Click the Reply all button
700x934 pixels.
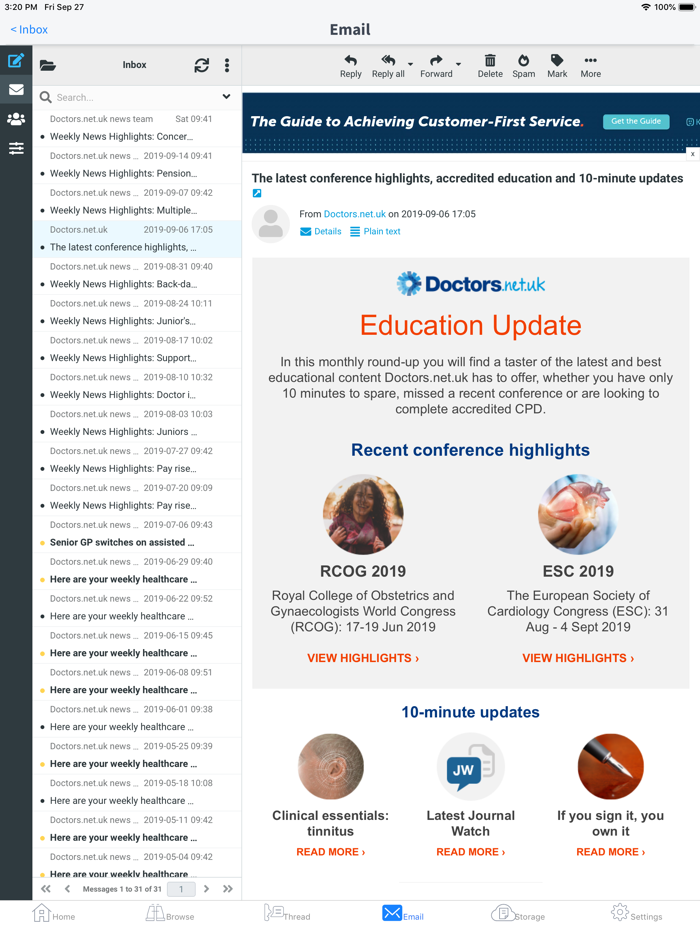coord(388,66)
